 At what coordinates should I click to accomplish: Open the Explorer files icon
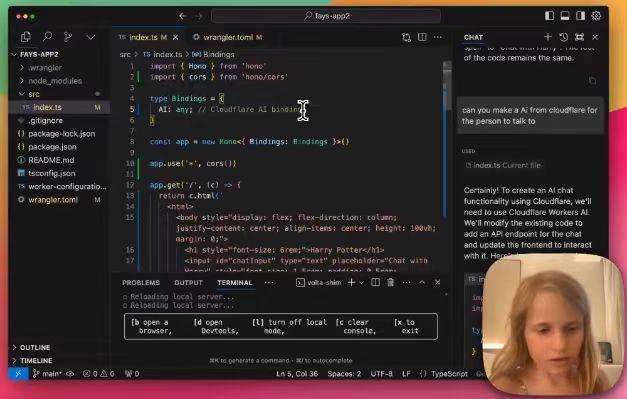pos(26,37)
